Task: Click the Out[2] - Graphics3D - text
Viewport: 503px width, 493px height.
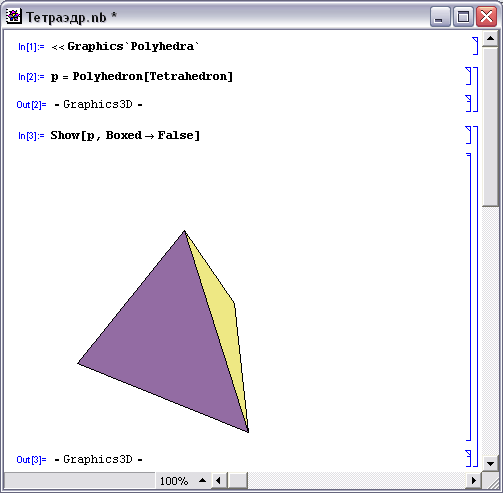Action: point(98,104)
